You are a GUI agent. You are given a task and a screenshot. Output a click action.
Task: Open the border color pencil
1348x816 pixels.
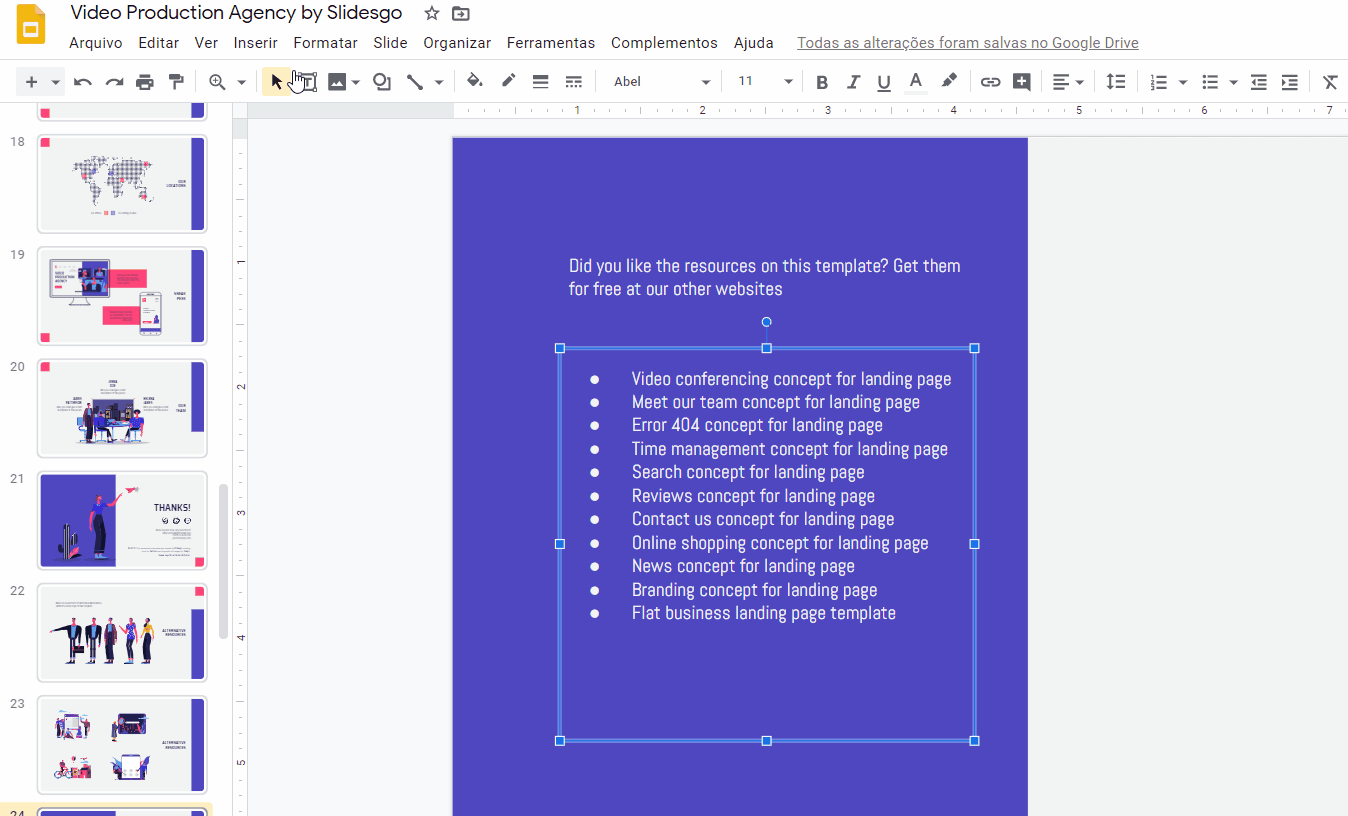coord(508,82)
